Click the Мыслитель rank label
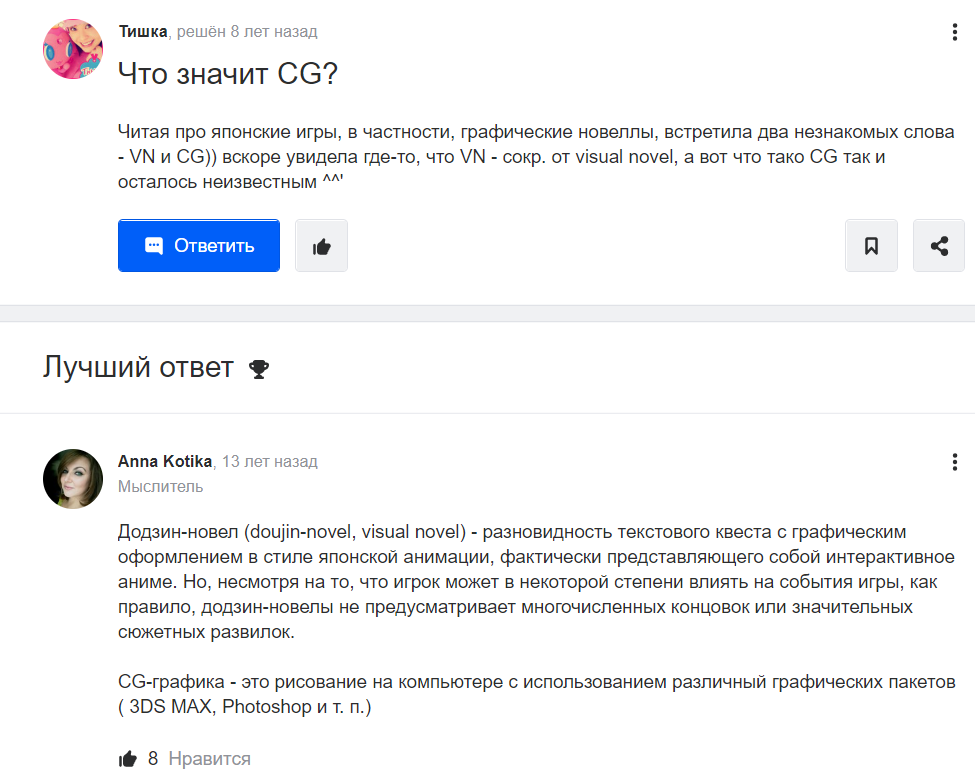Image resolution: width=975 pixels, height=780 pixels. click(x=160, y=486)
